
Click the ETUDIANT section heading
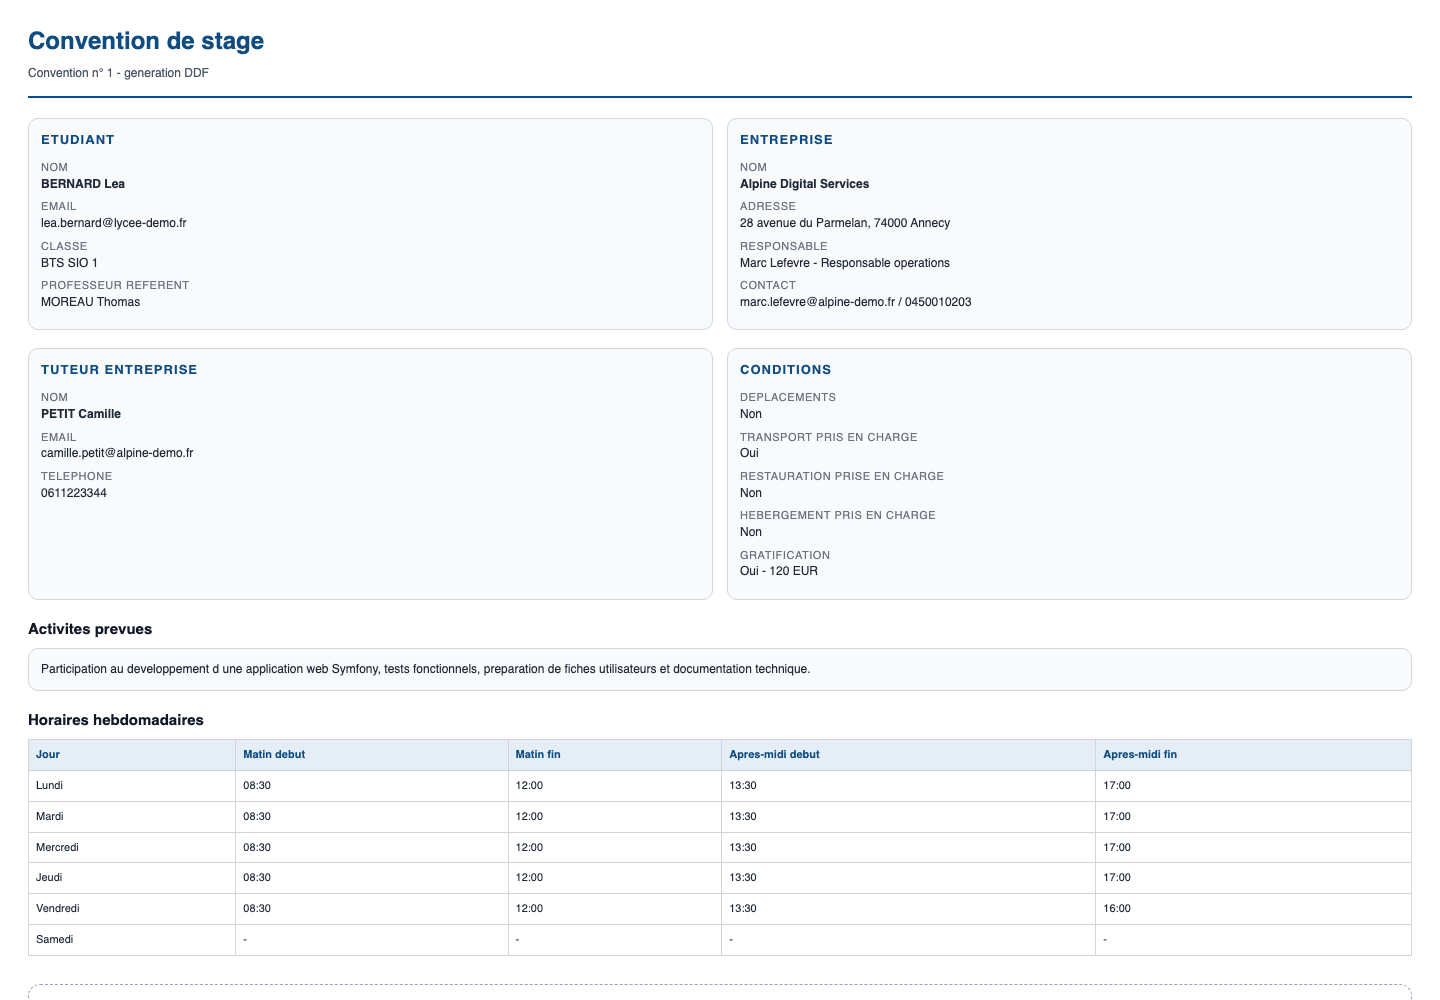[x=78, y=140]
